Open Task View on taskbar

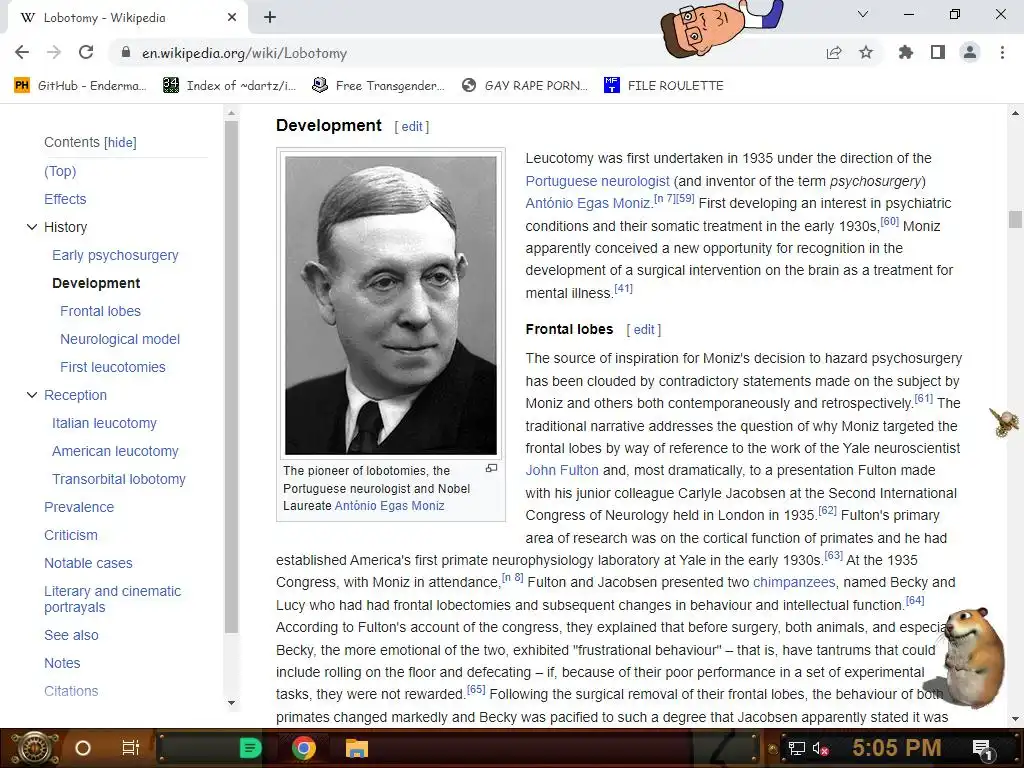[131, 748]
